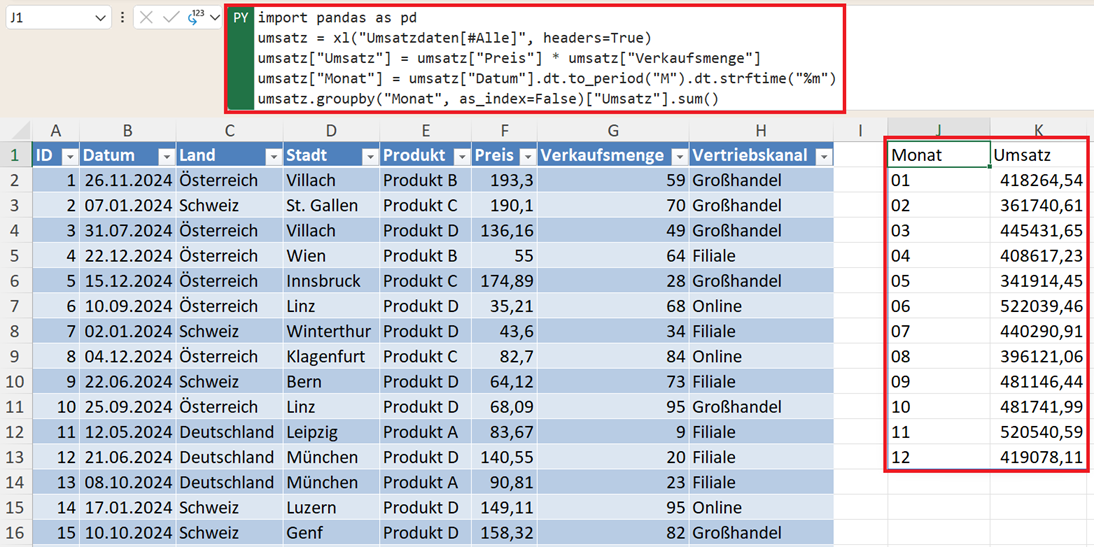The image size is (1094, 547).
Task: Open the Produkt filter dropdown
Action: pos(461,157)
